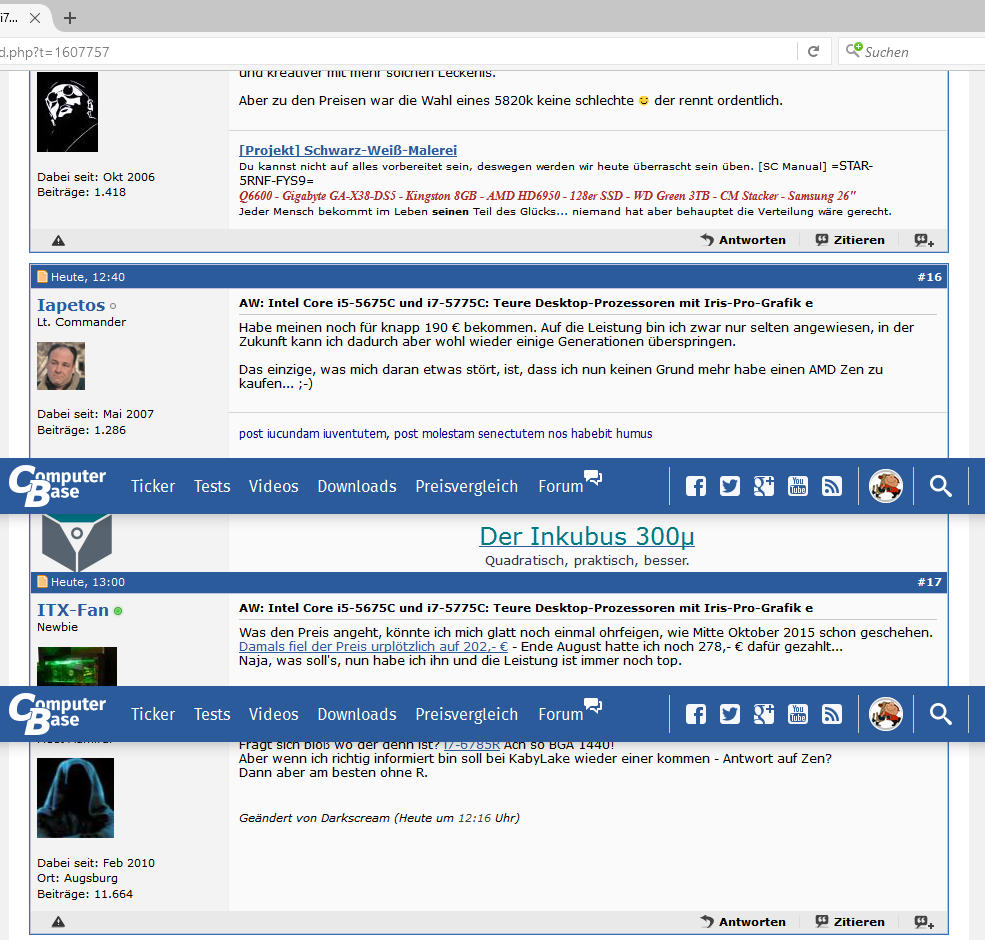Open ComputerBase logo in upper nav bar

point(57,486)
